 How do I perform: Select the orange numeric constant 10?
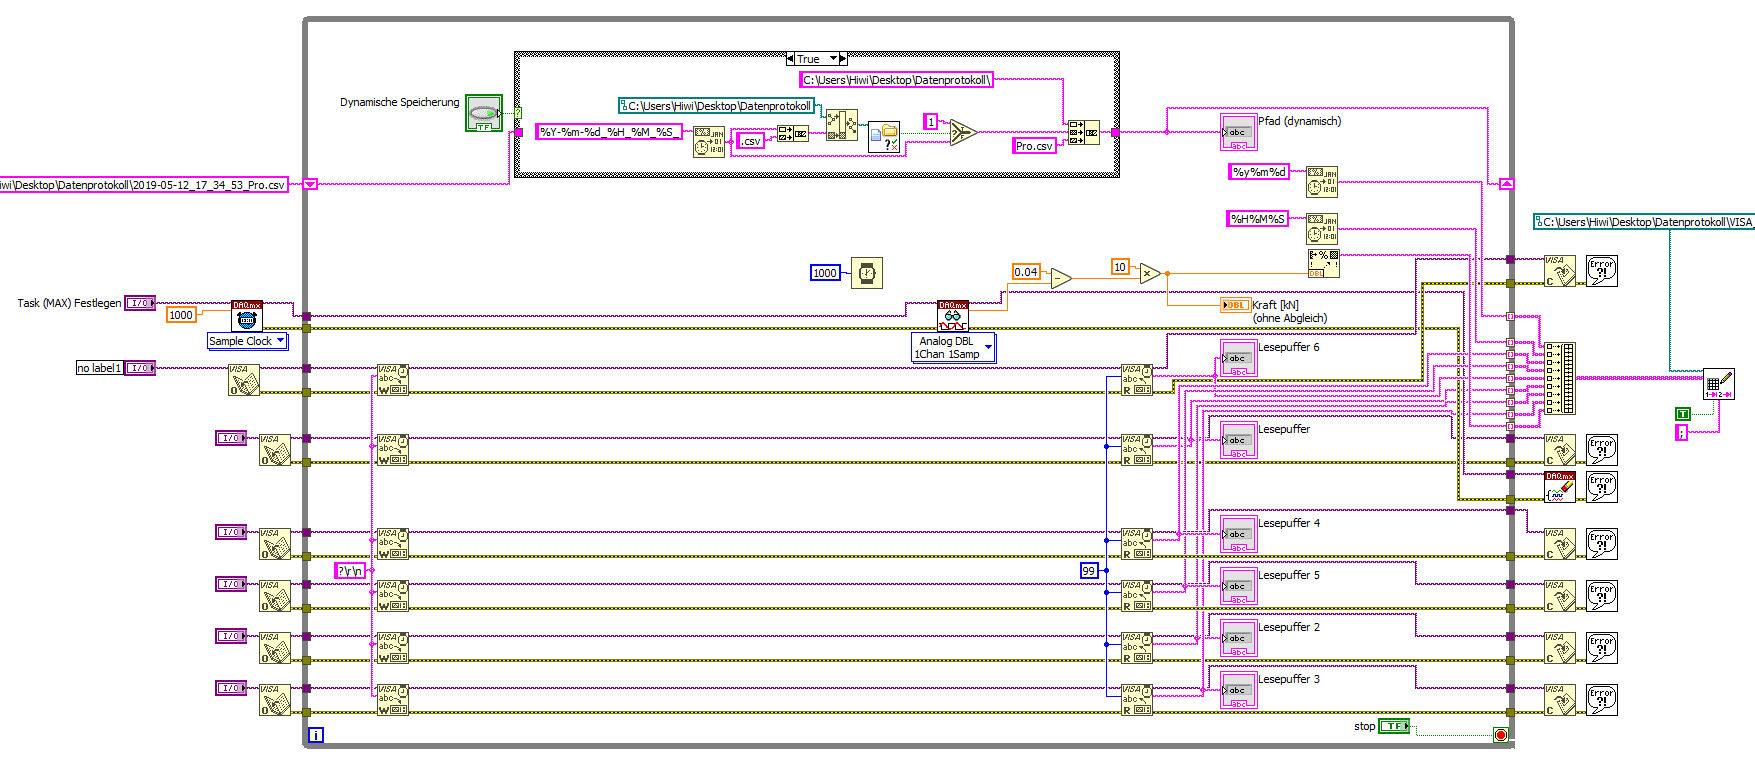click(x=1120, y=267)
